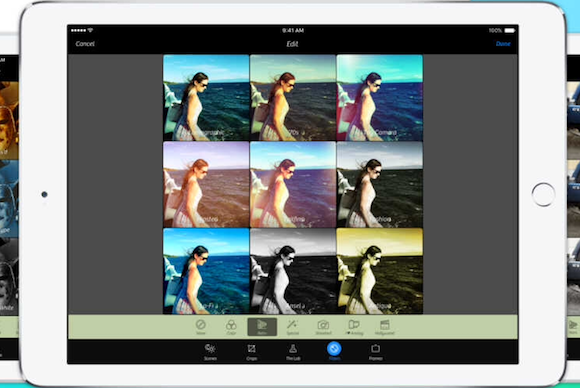Choose the 70s filter thumbnail
The height and width of the screenshot is (388, 580).
click(x=293, y=98)
